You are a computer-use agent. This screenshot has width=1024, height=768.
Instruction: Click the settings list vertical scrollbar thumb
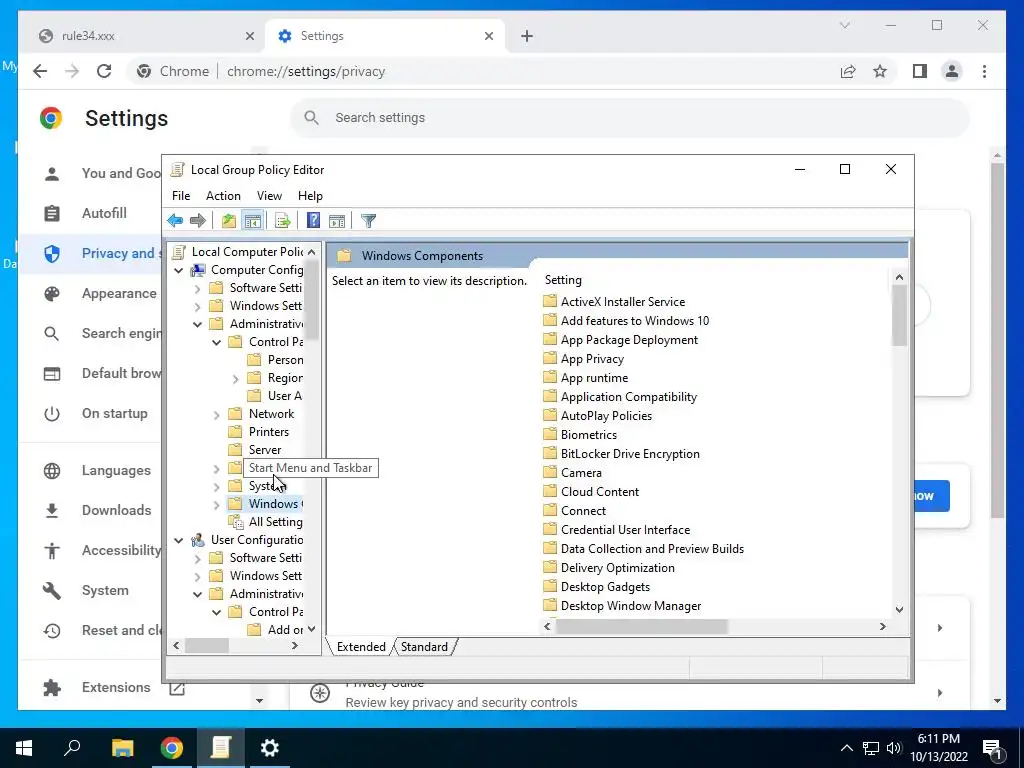pyautogui.click(x=899, y=316)
